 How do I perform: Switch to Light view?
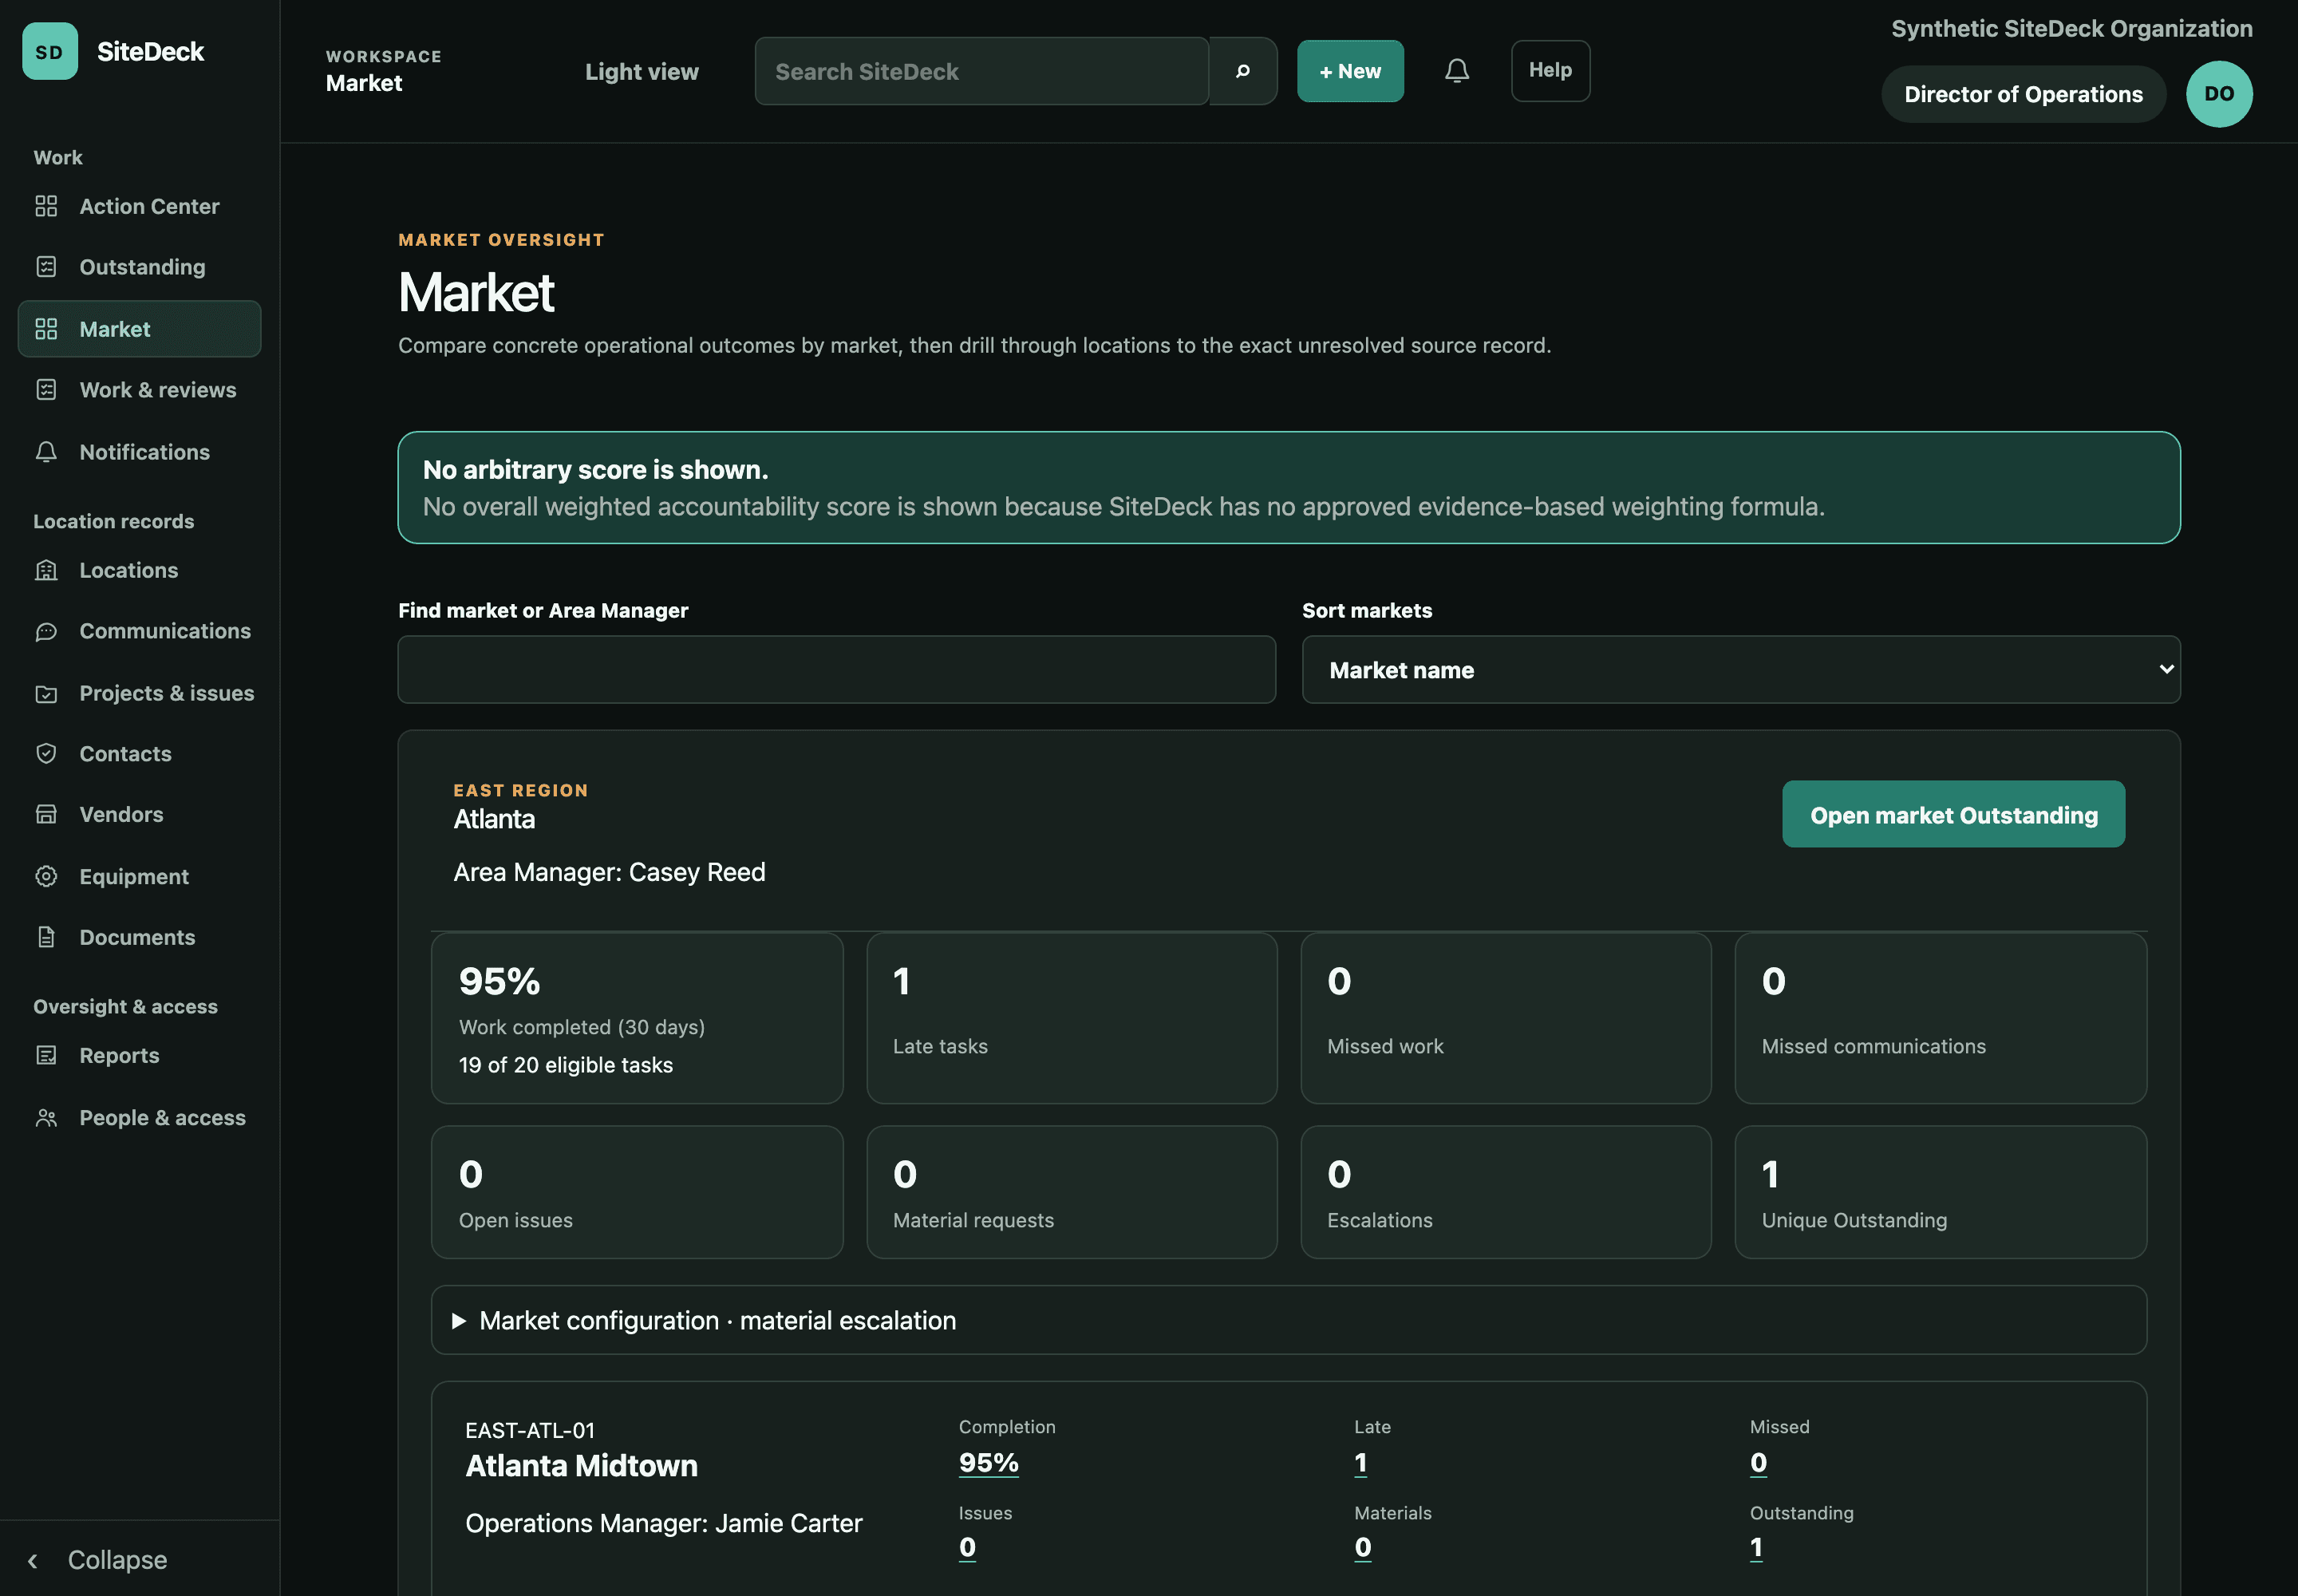tap(642, 71)
